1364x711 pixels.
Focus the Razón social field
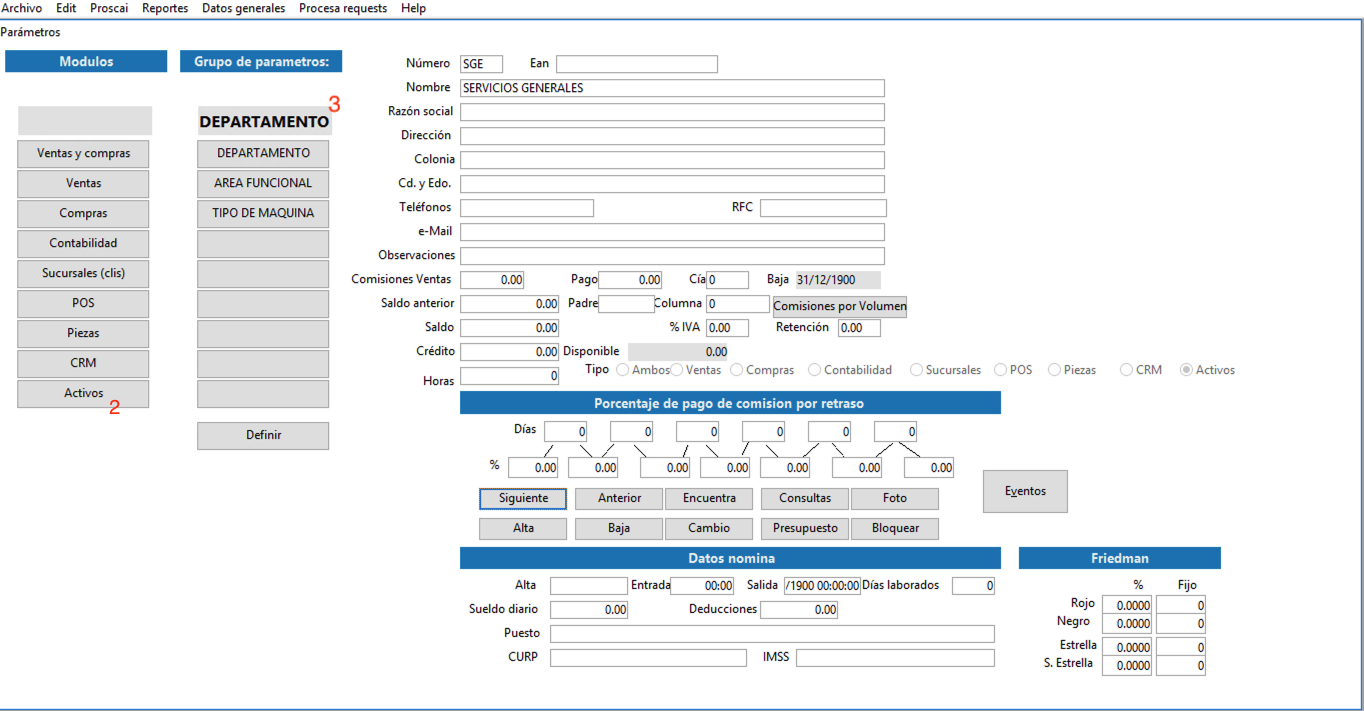coord(673,112)
